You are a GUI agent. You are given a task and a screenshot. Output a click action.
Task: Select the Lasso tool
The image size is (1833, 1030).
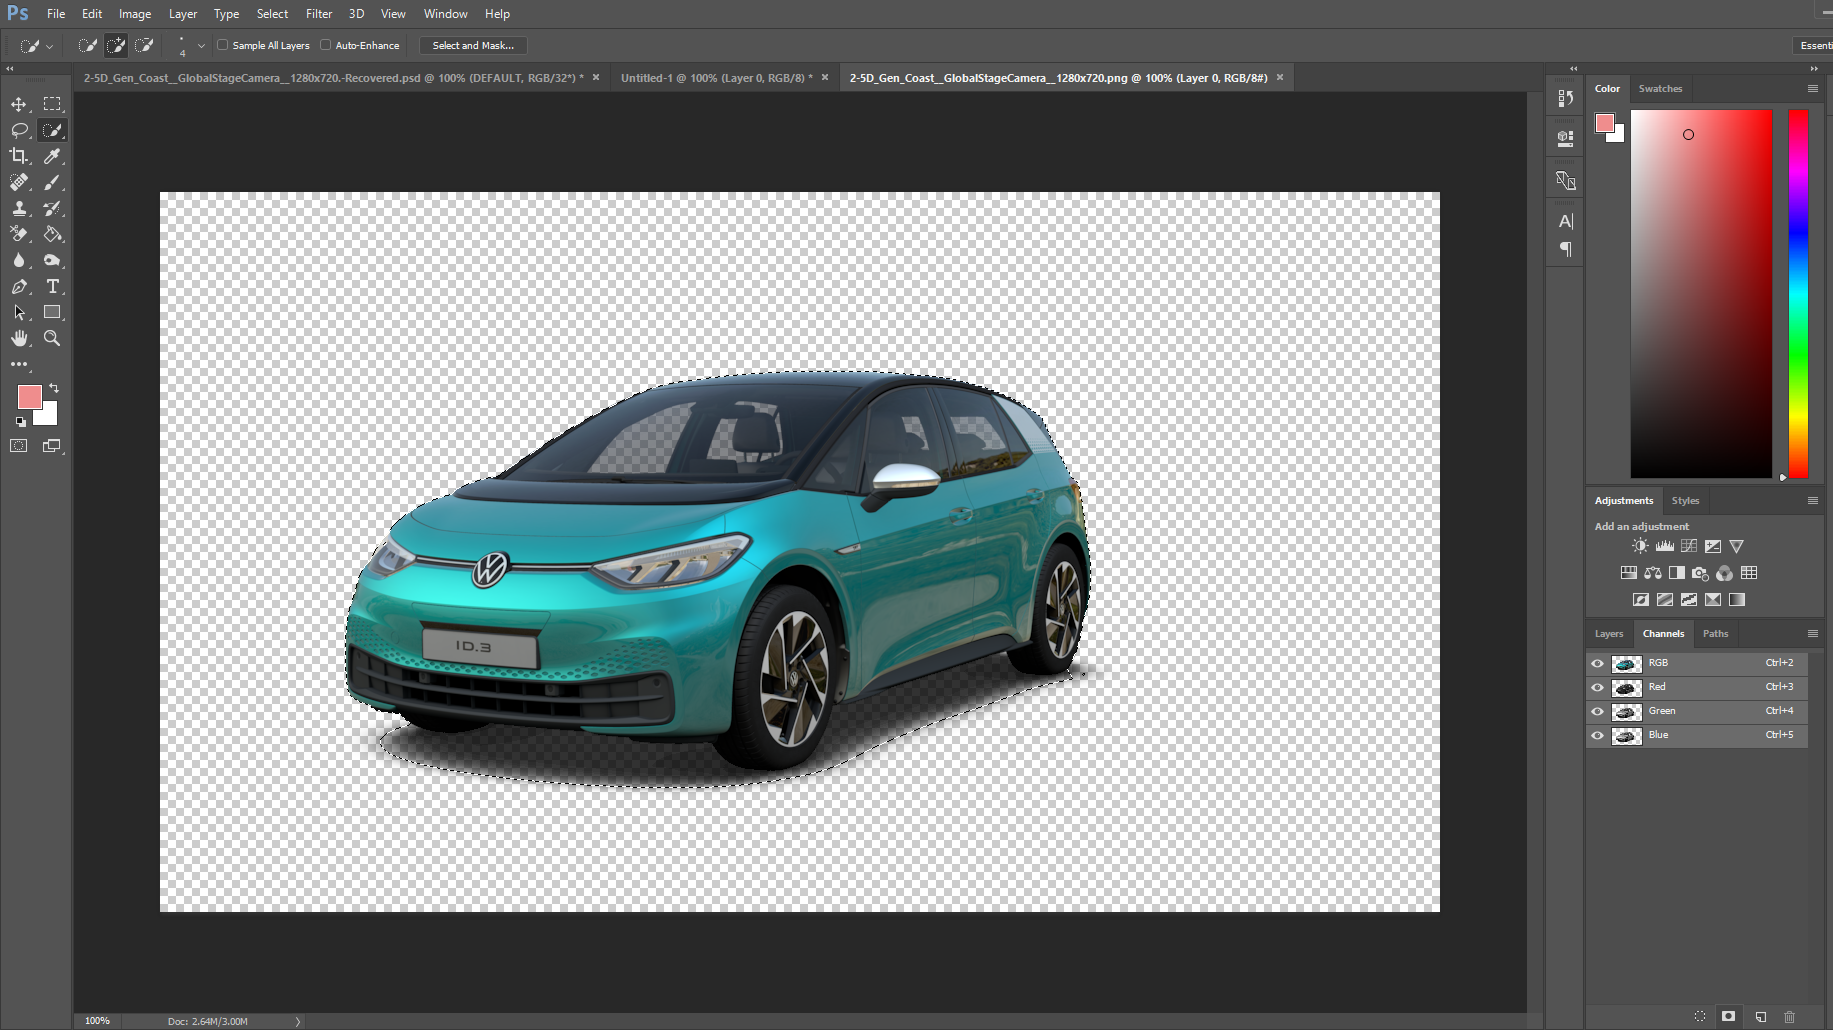pos(19,130)
